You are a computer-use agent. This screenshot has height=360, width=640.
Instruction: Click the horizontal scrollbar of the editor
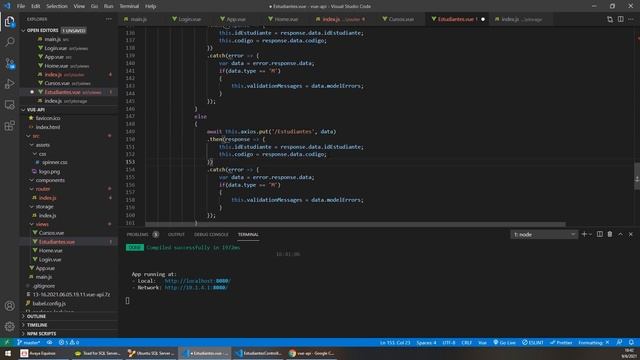(355, 224)
